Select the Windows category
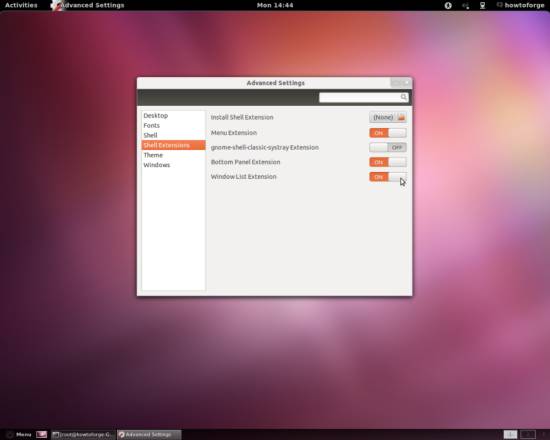 [x=173, y=165]
